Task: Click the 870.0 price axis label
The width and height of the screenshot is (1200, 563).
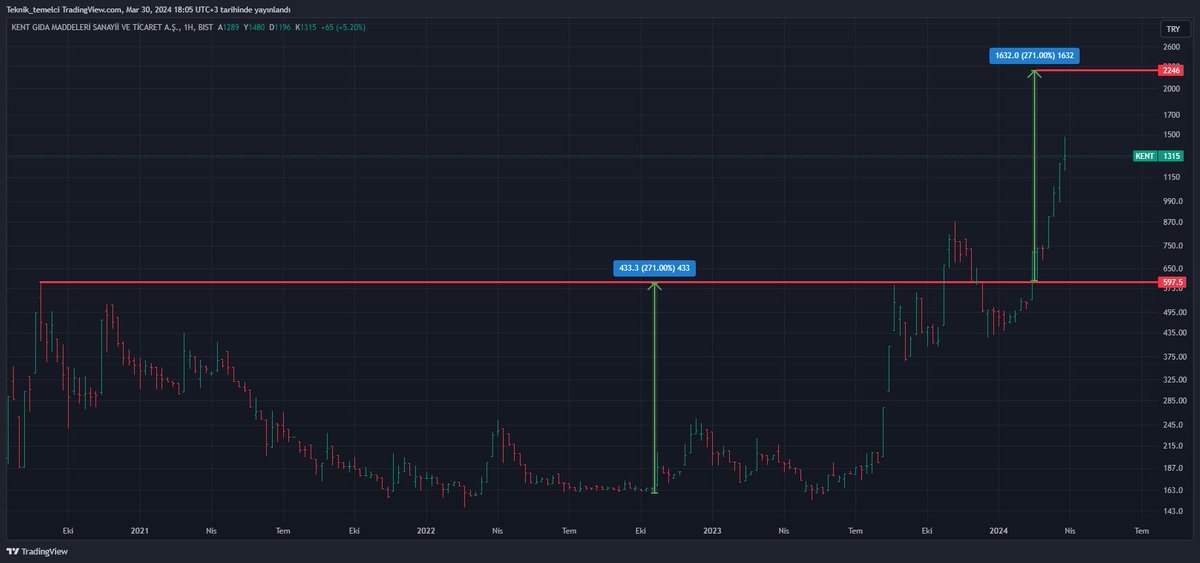Action: coord(1173,222)
